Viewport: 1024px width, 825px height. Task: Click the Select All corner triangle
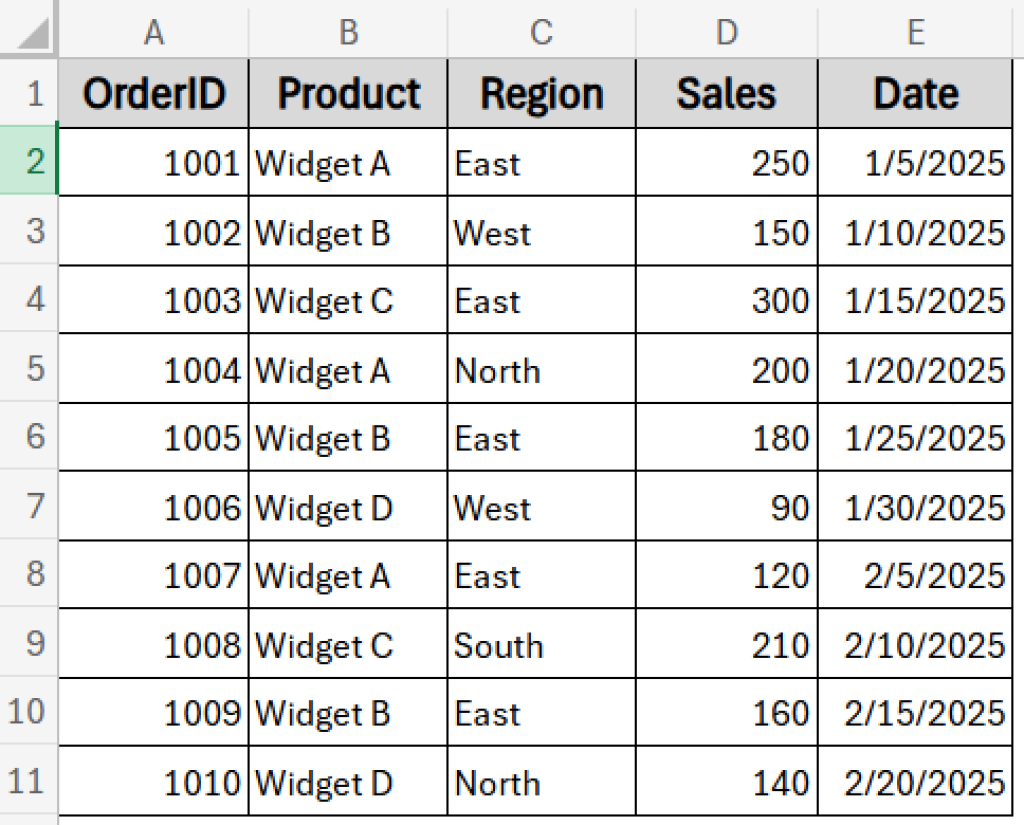coord(28,31)
